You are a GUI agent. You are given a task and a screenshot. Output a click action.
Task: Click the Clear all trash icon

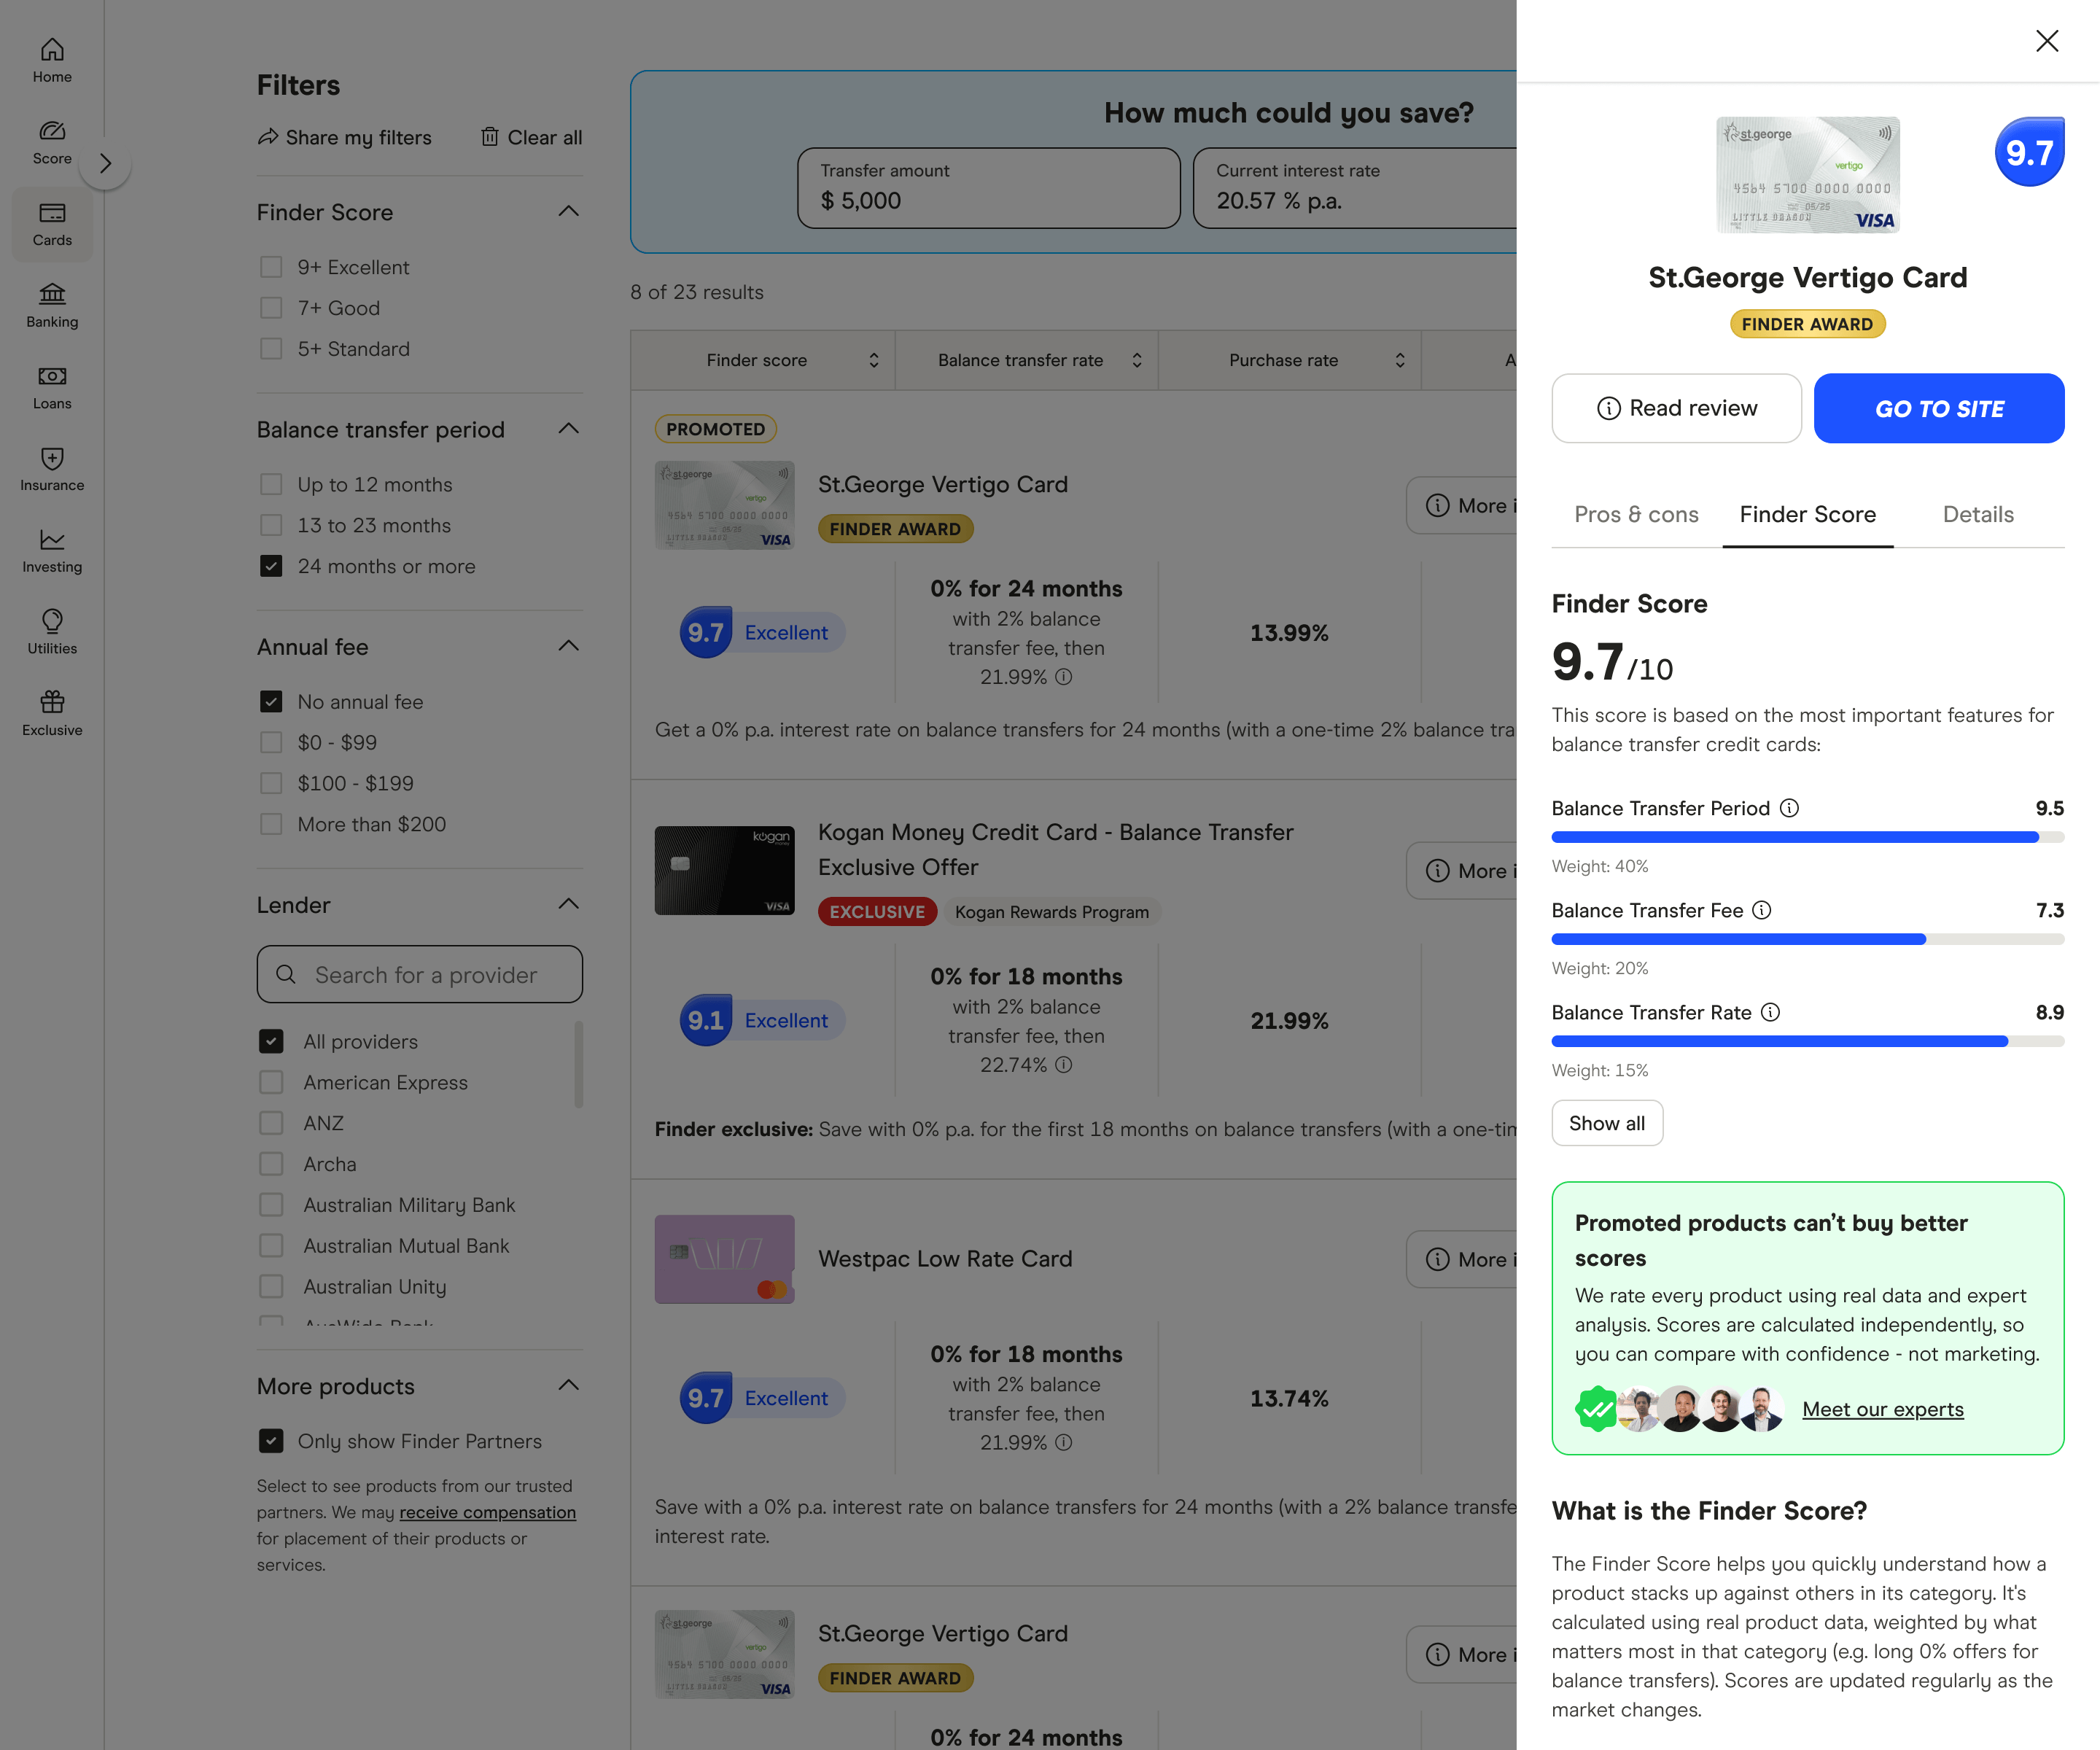[x=490, y=137]
